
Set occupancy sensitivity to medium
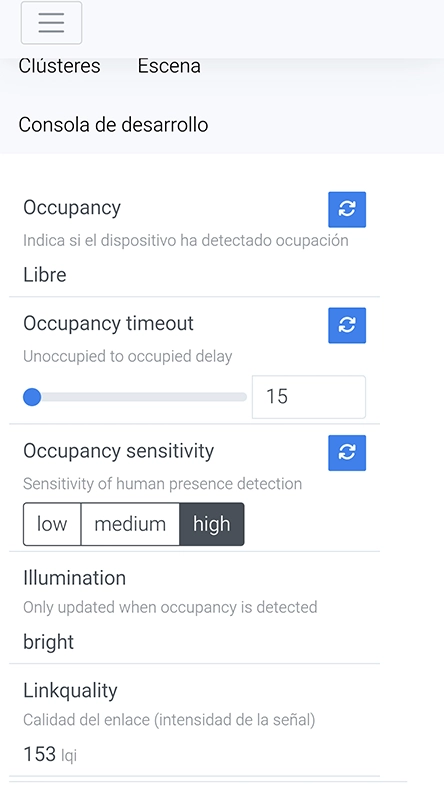pyautogui.click(x=130, y=524)
